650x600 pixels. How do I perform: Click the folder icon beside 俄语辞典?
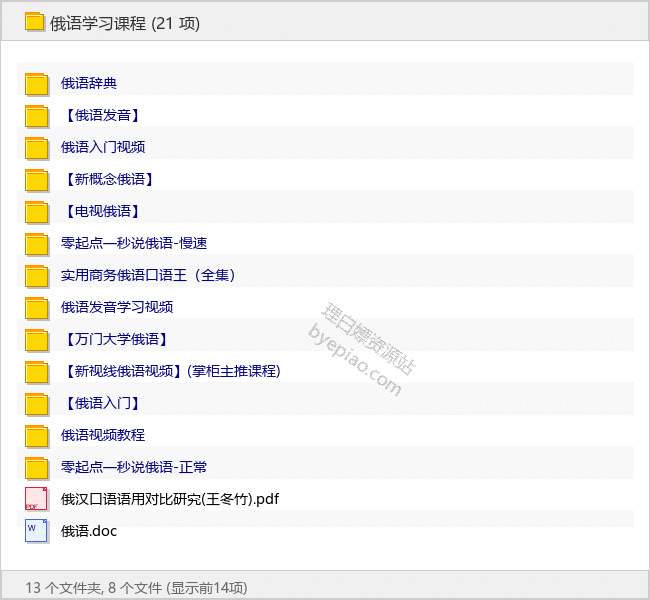click(x=36, y=84)
